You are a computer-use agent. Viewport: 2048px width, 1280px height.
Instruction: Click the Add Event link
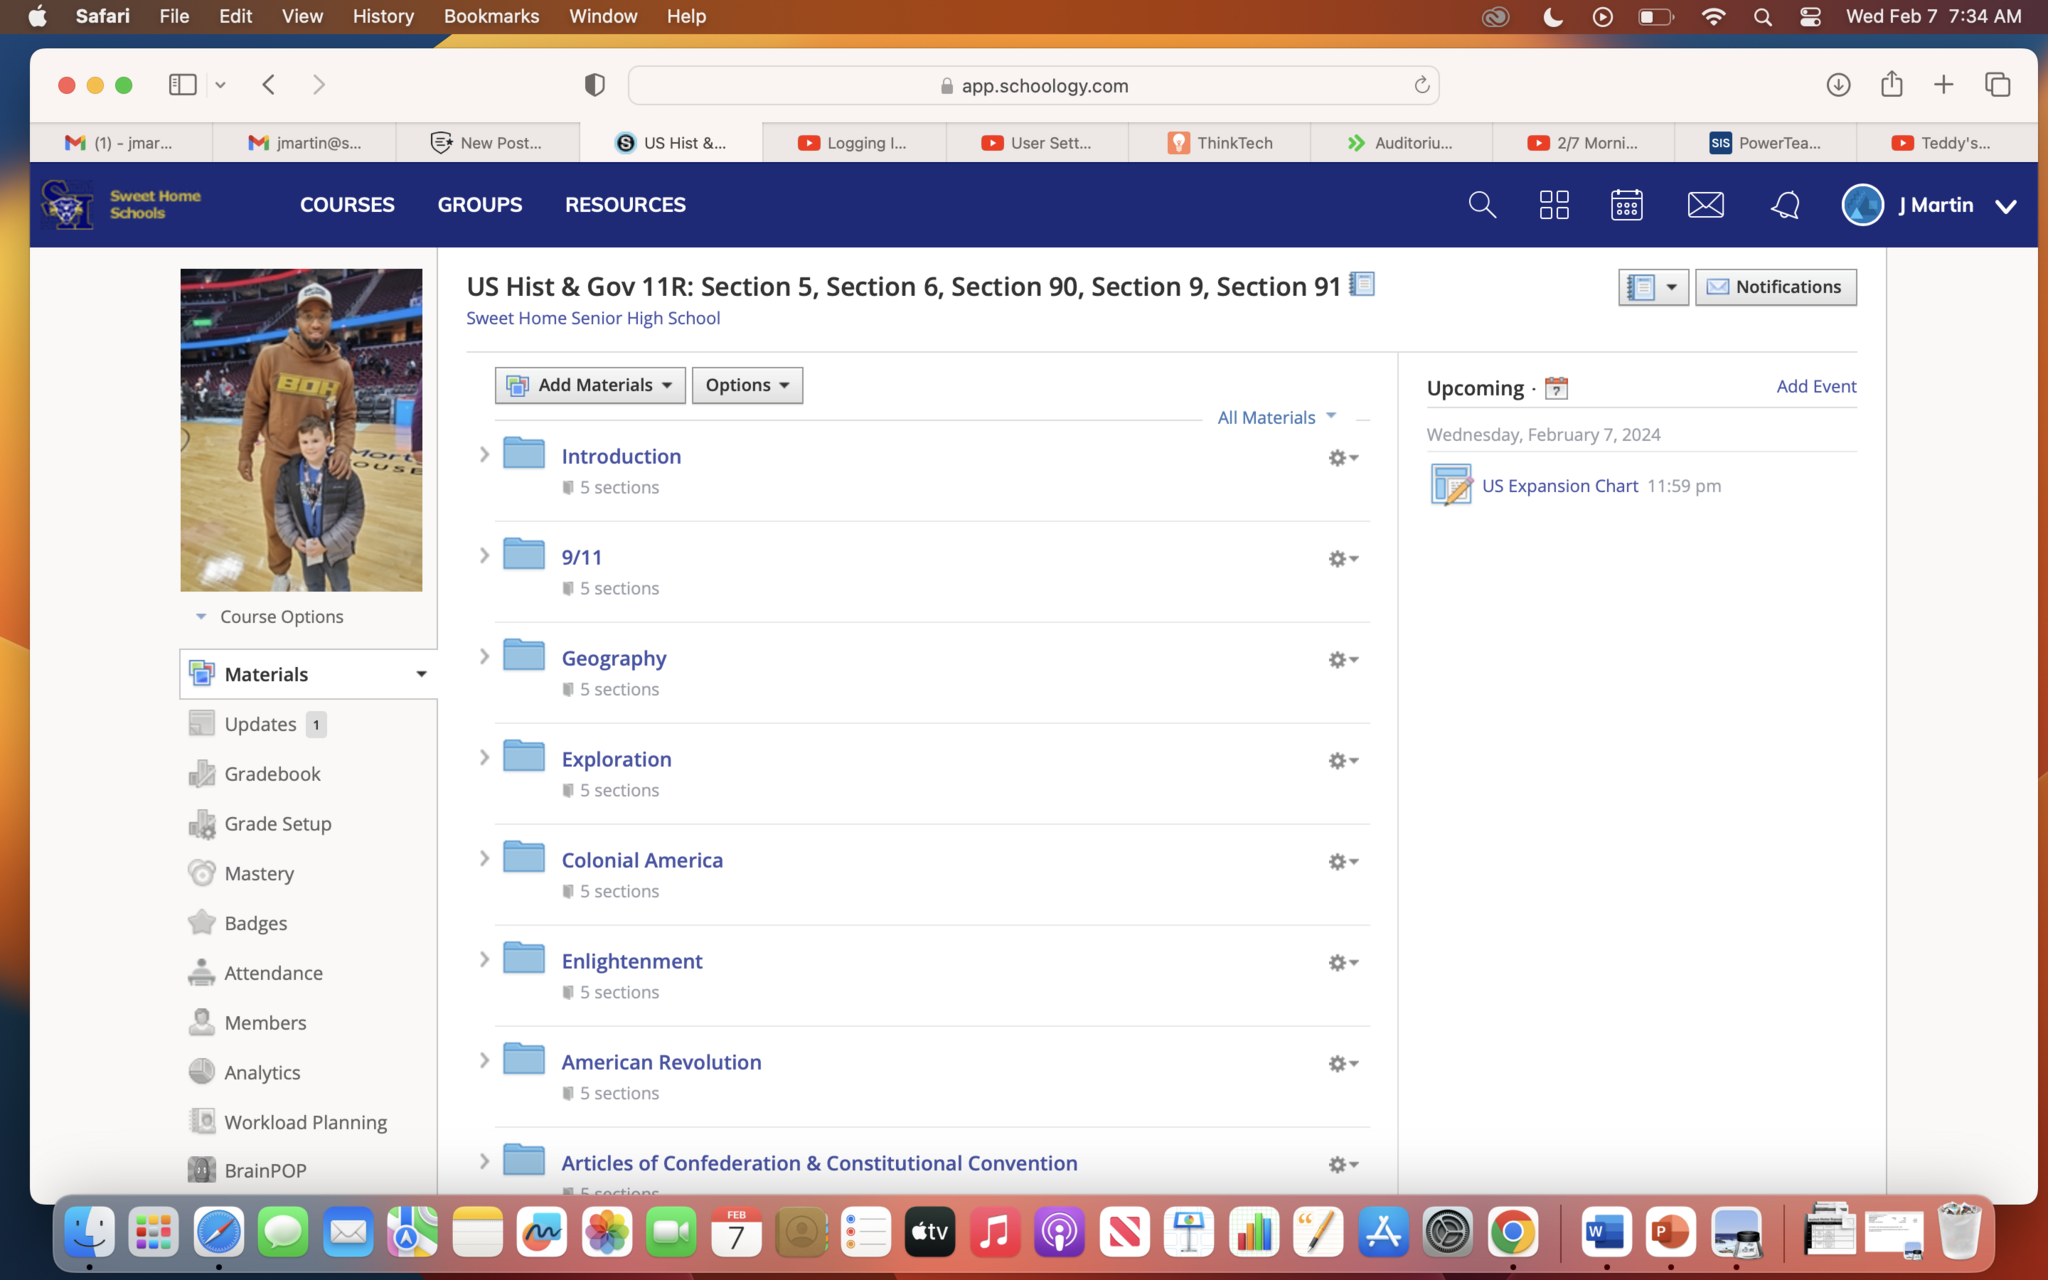1815,386
